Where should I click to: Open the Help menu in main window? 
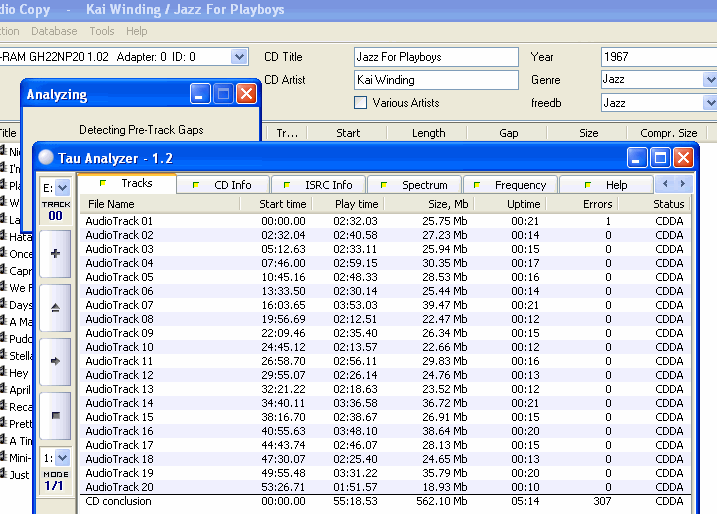[137, 31]
